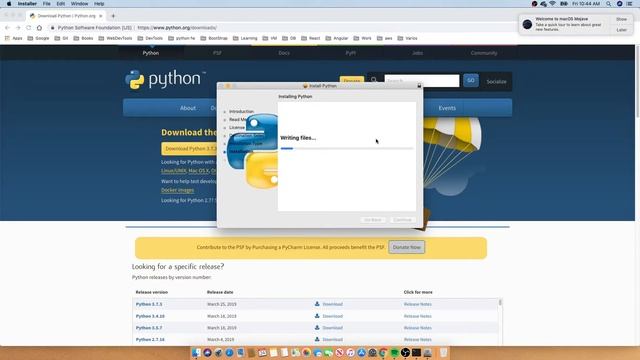Click the Spotlight search magnifier in menu bar
640x360 pixels.
click(608, 4)
